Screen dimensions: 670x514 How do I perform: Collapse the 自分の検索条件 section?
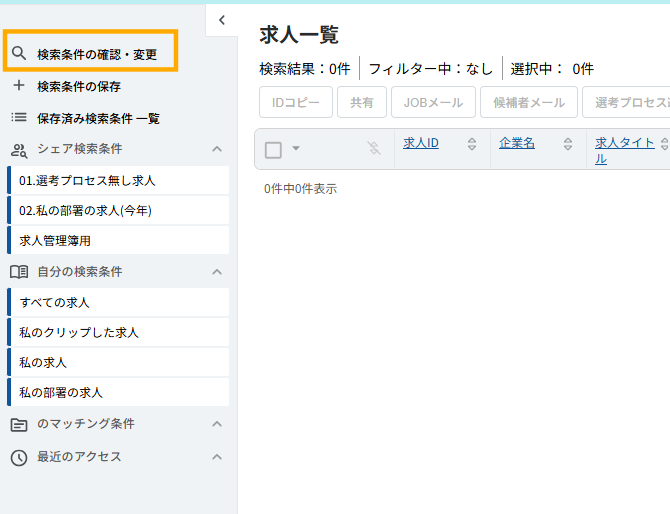[217, 271]
